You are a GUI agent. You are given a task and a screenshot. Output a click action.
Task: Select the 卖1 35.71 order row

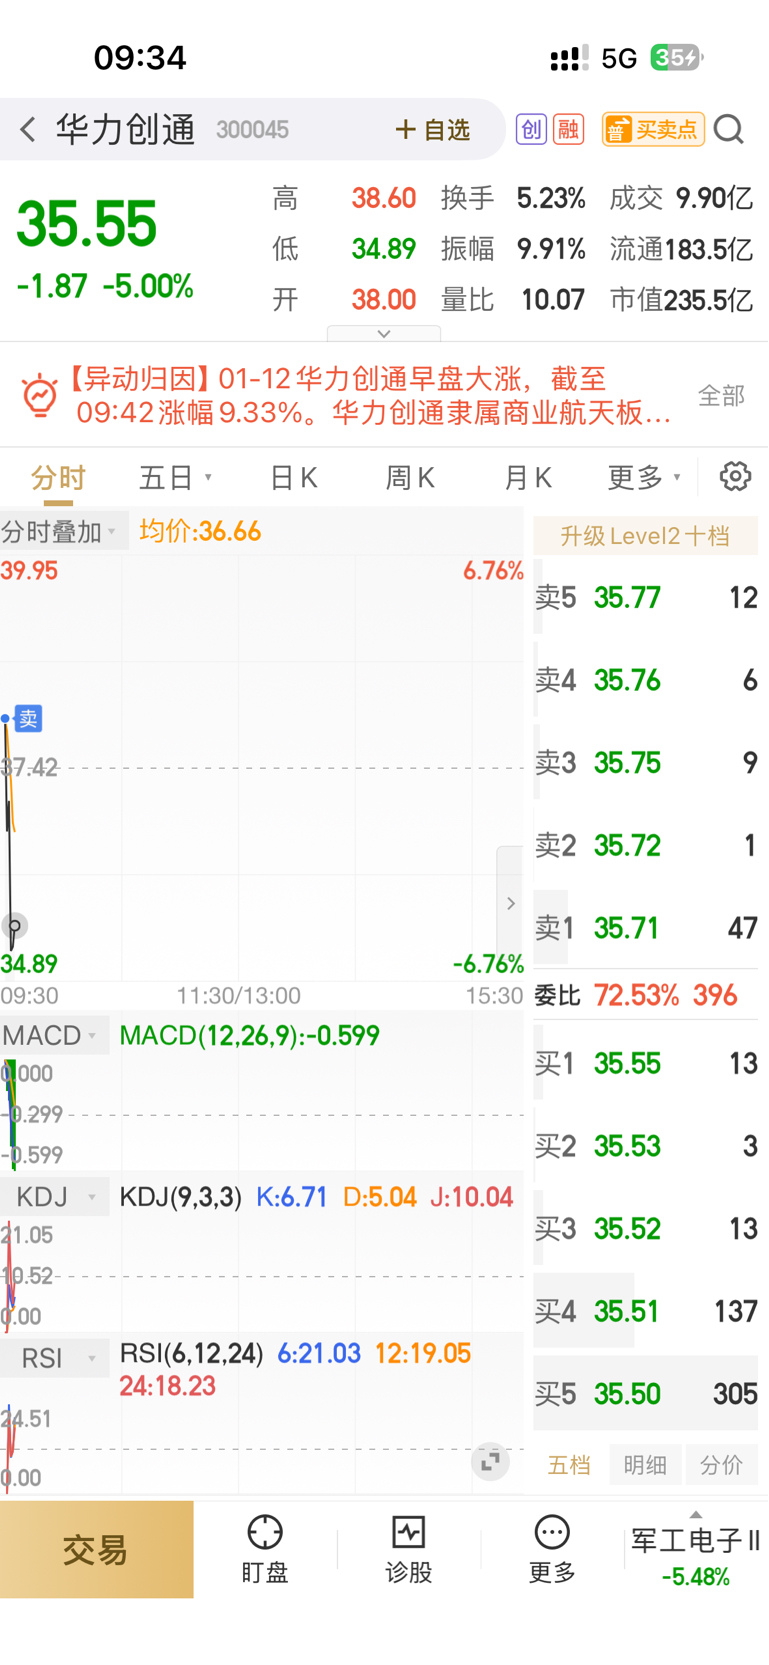tap(645, 929)
